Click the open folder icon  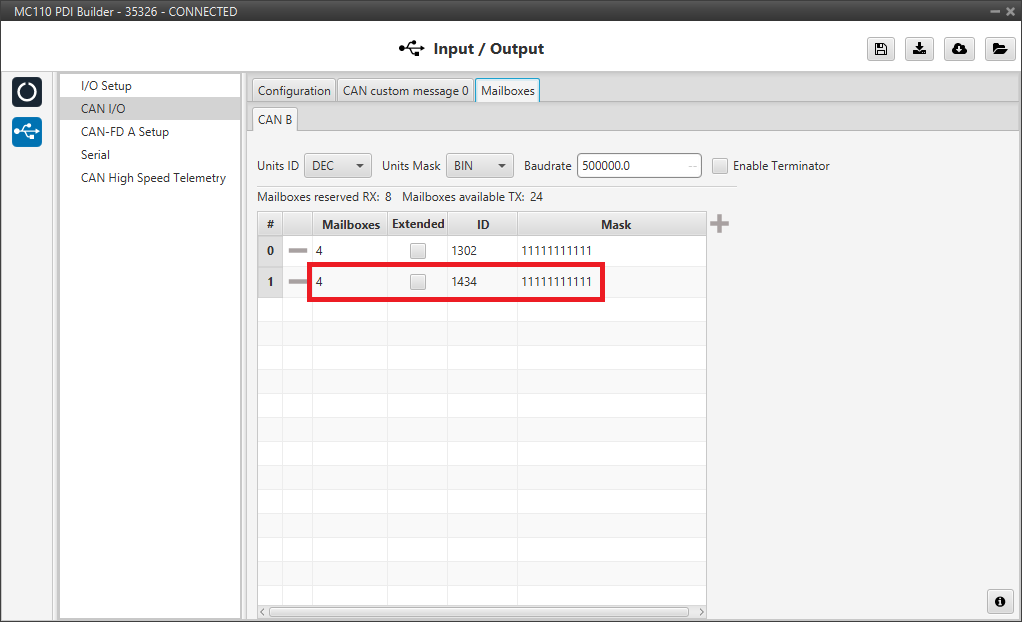(x=998, y=49)
